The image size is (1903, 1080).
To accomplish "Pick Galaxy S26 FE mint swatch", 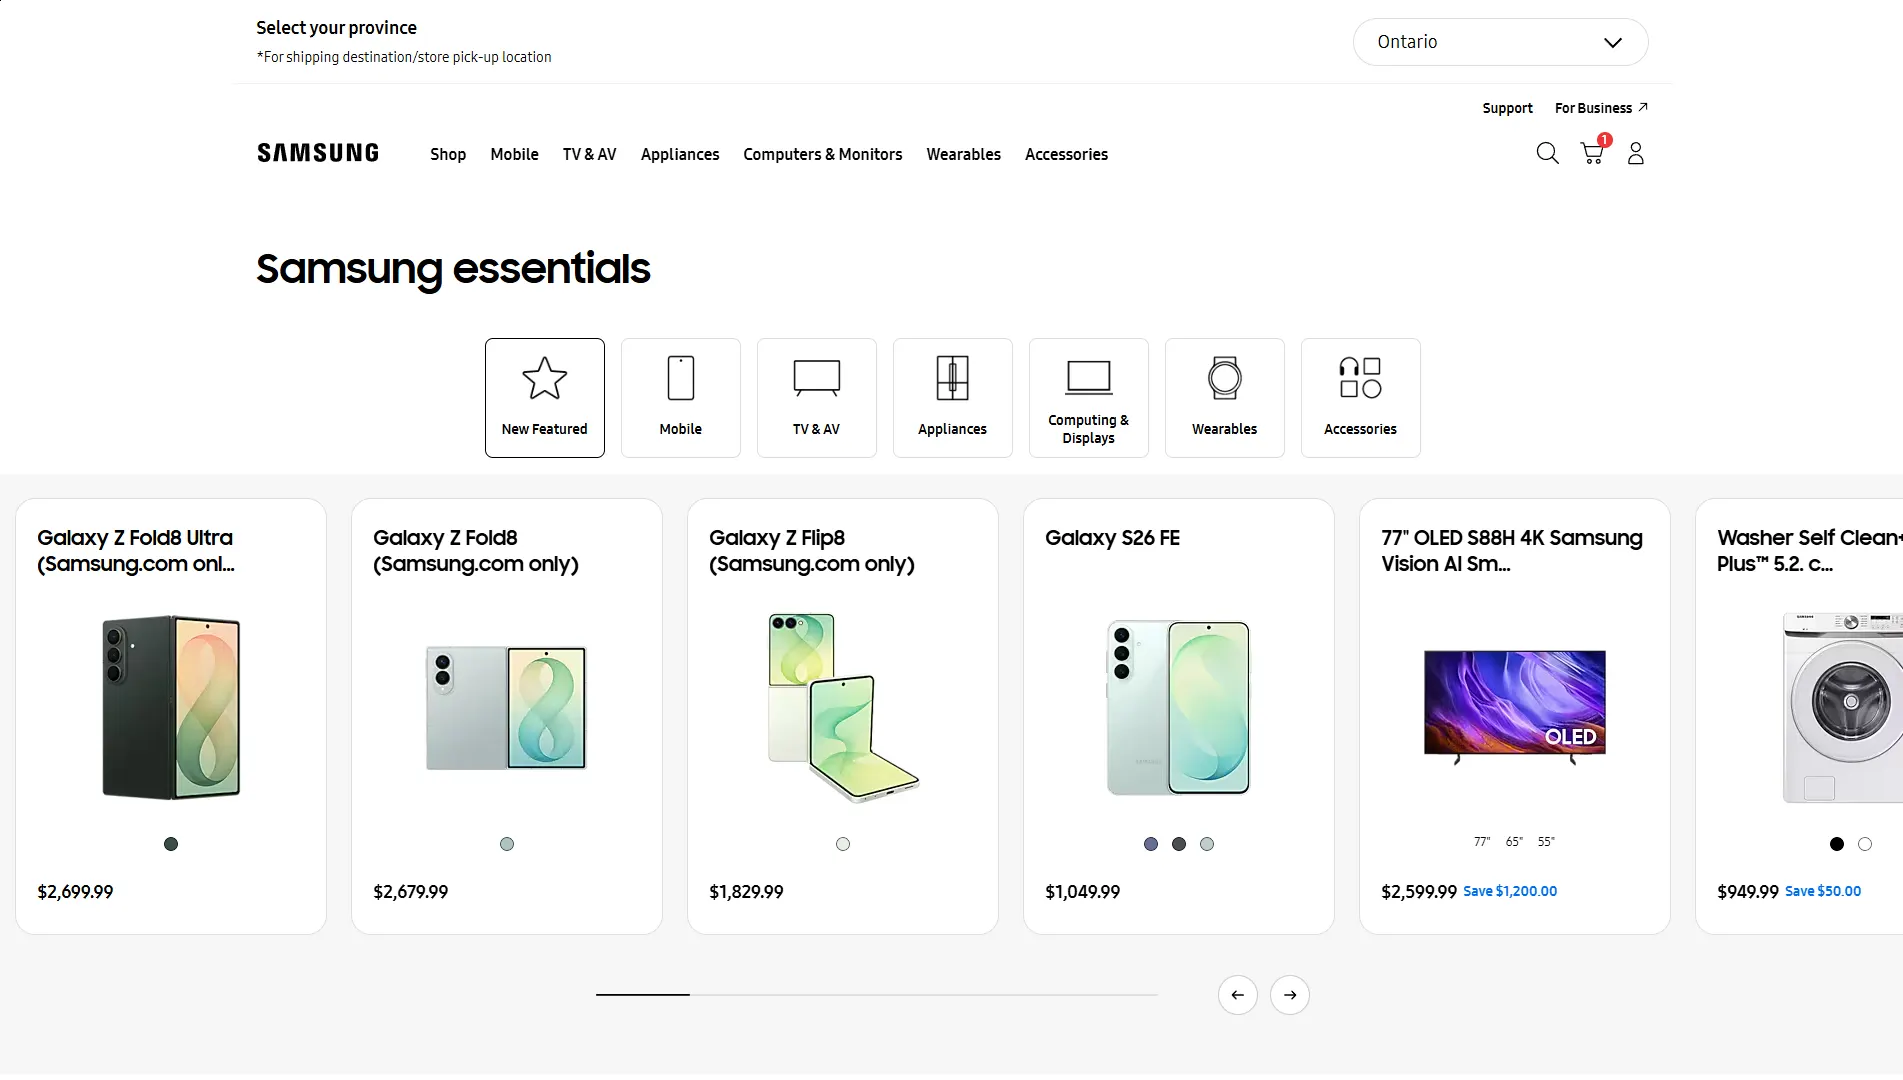I will tap(1207, 844).
